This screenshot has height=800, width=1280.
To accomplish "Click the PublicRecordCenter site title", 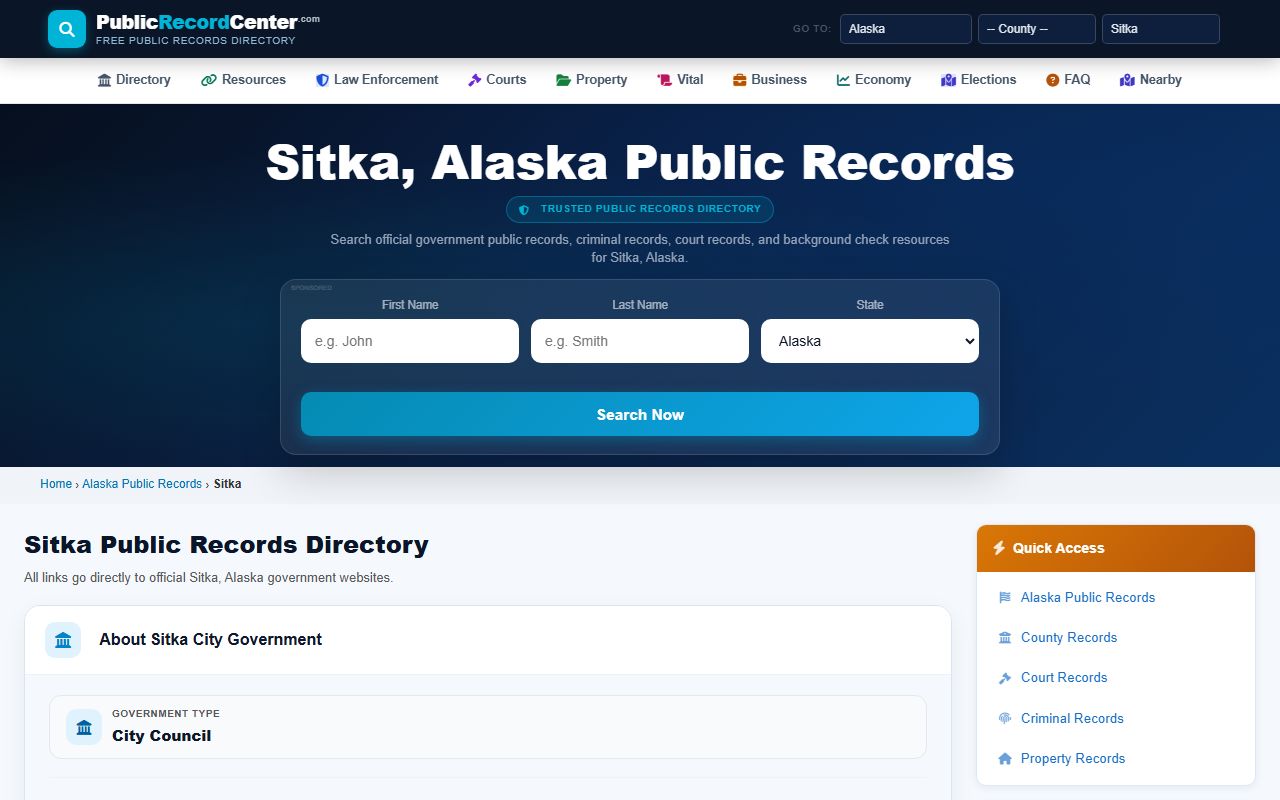I will [x=208, y=21].
